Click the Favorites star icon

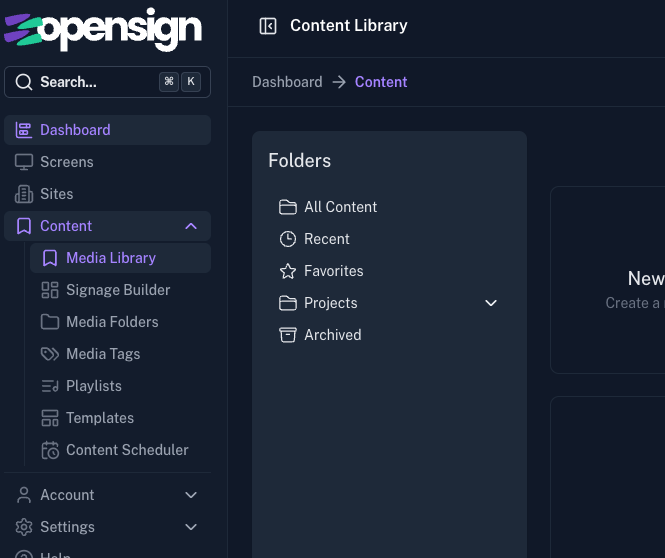pos(288,271)
